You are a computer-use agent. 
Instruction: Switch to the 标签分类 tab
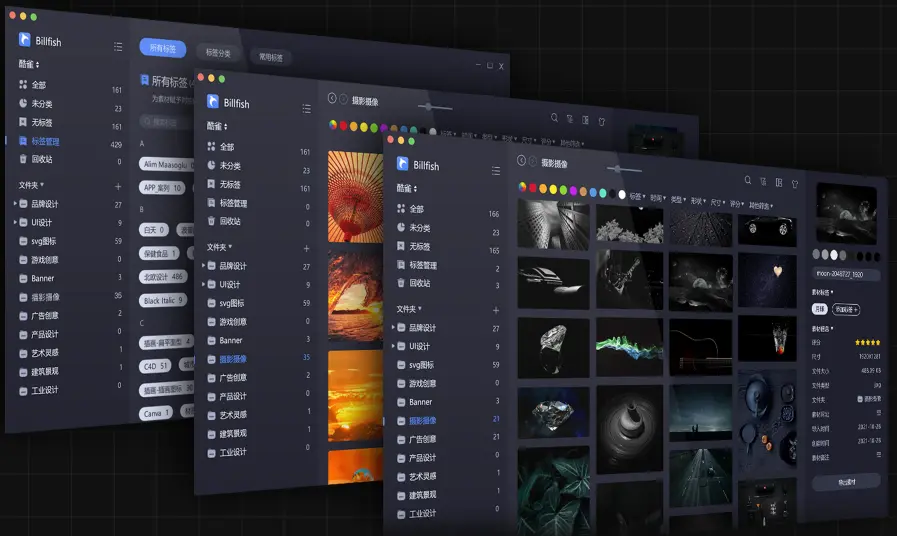[217, 52]
